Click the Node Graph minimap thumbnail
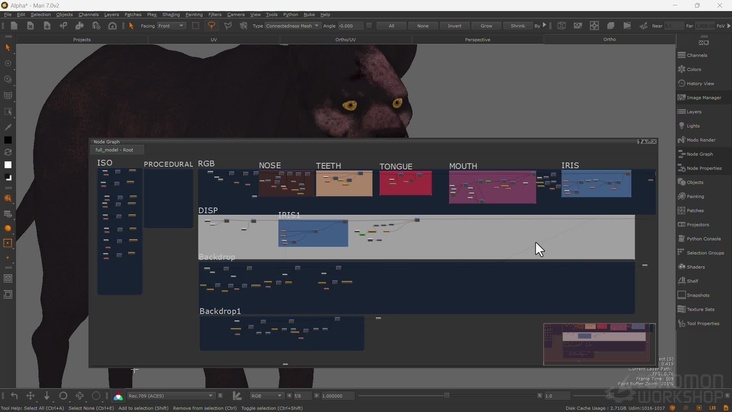732x412 pixels. [599, 344]
